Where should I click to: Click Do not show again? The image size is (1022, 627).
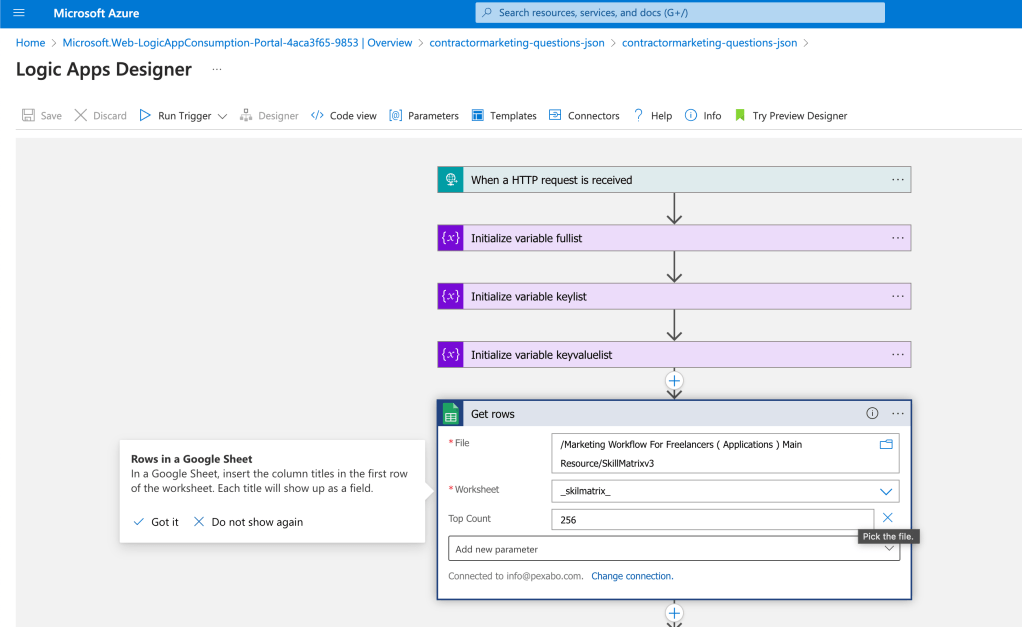point(248,522)
